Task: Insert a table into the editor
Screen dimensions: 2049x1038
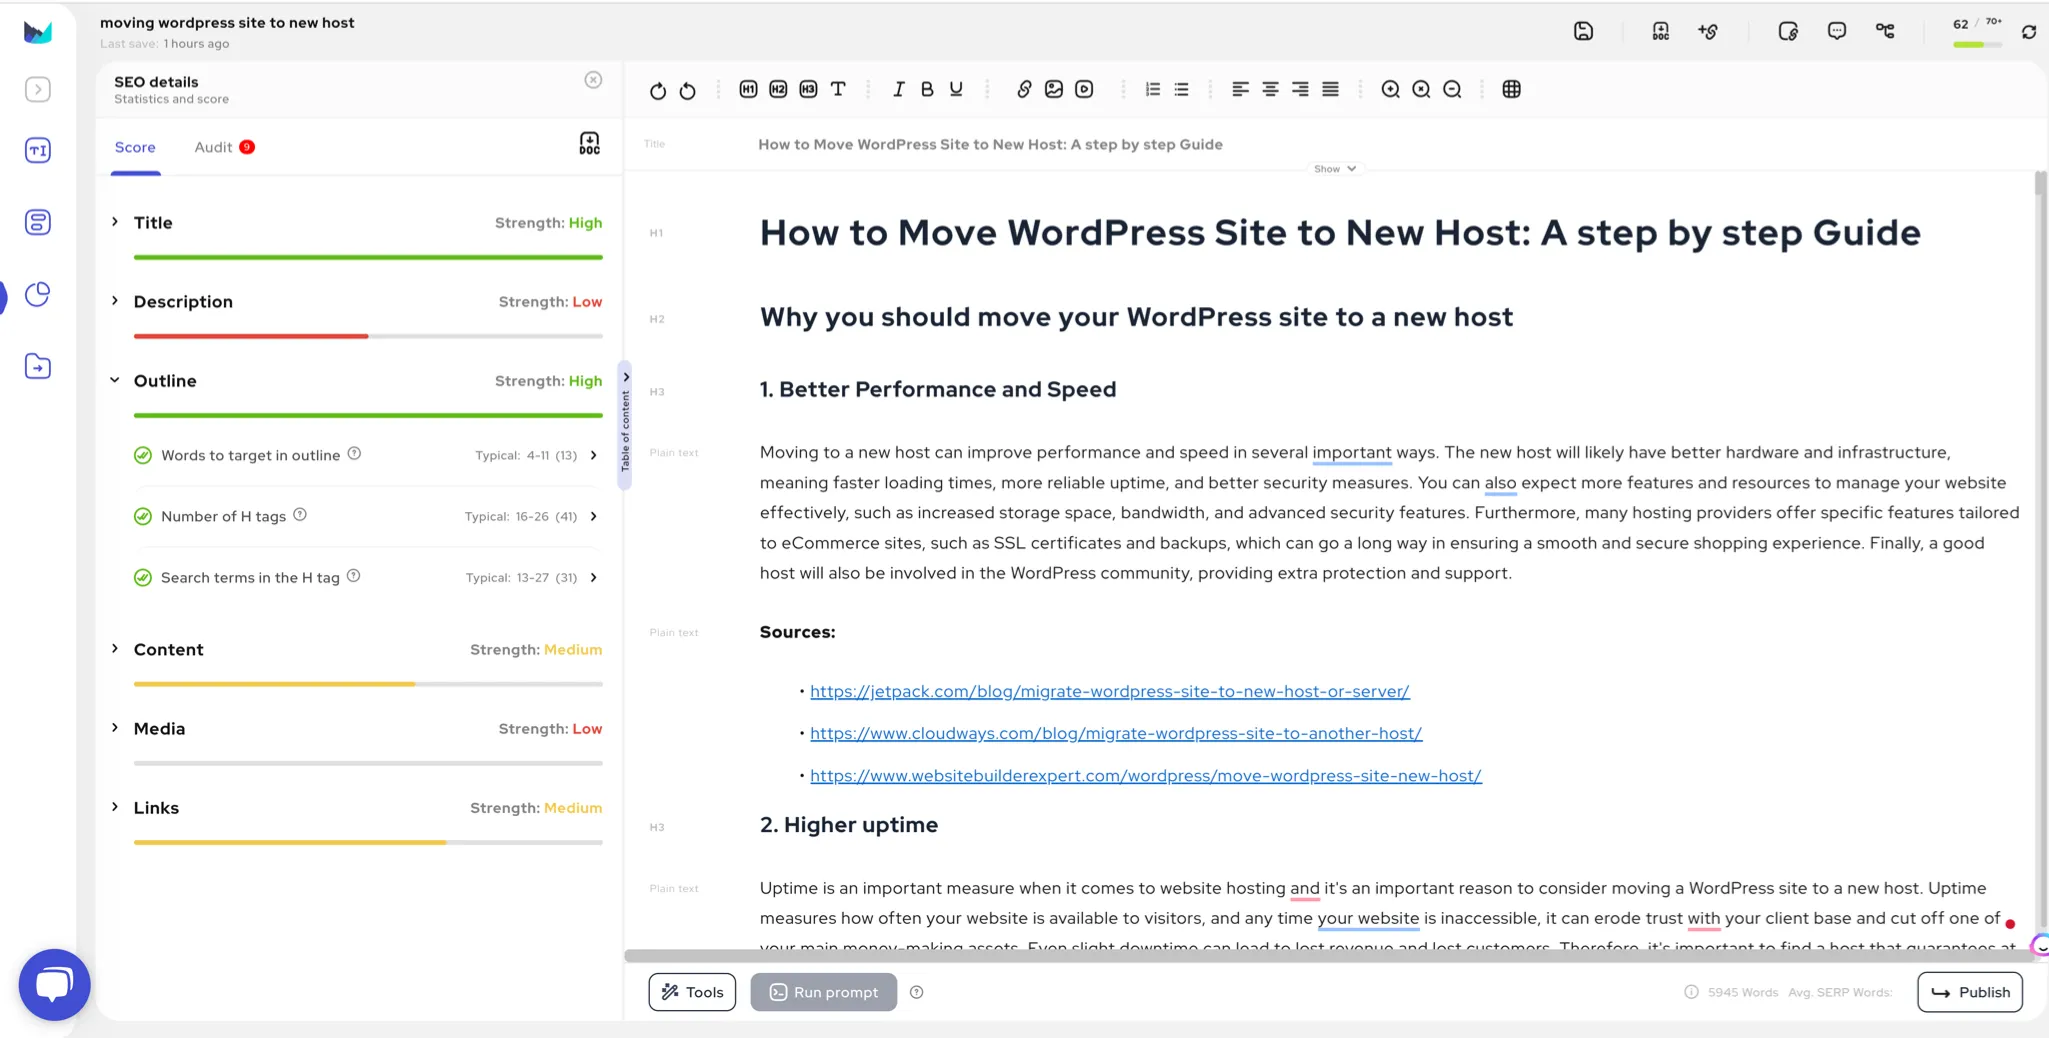Action: tap(1510, 89)
